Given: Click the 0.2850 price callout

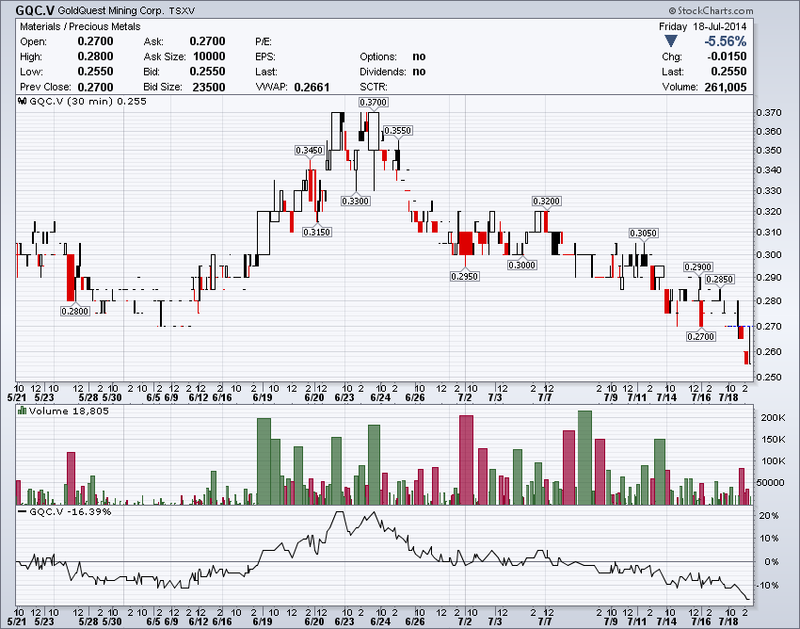Looking at the screenshot, I should pos(719,279).
